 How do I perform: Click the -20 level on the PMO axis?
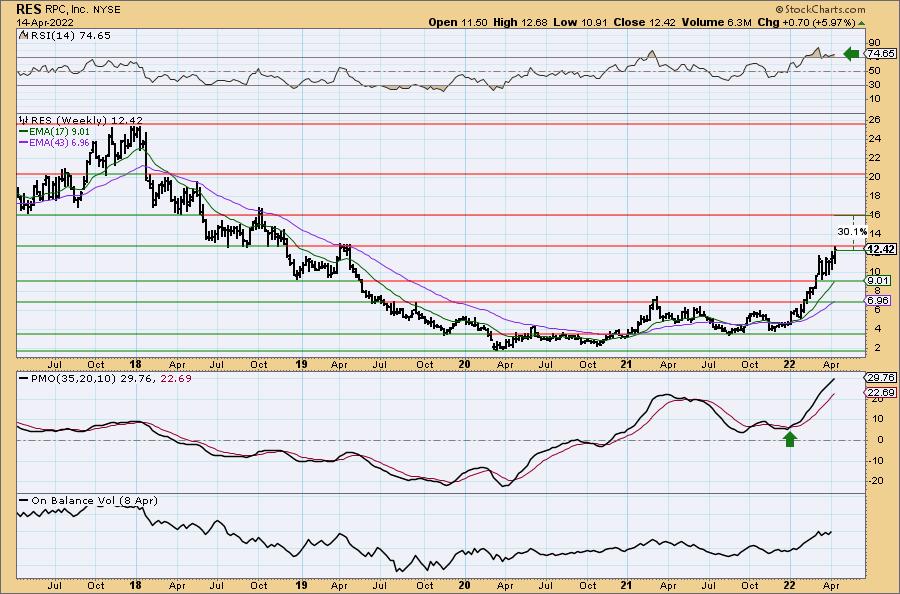point(874,480)
